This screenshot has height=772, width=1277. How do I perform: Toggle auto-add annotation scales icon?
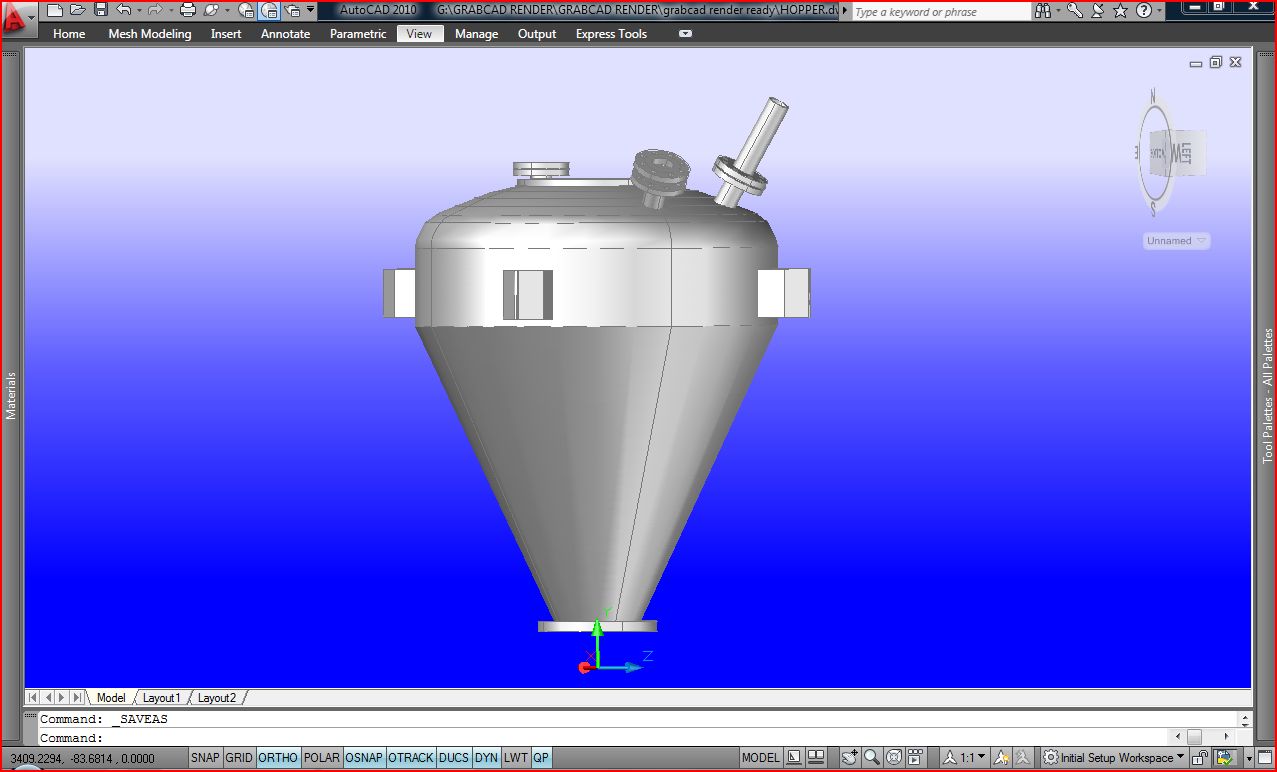pyautogui.click(x=1024, y=758)
